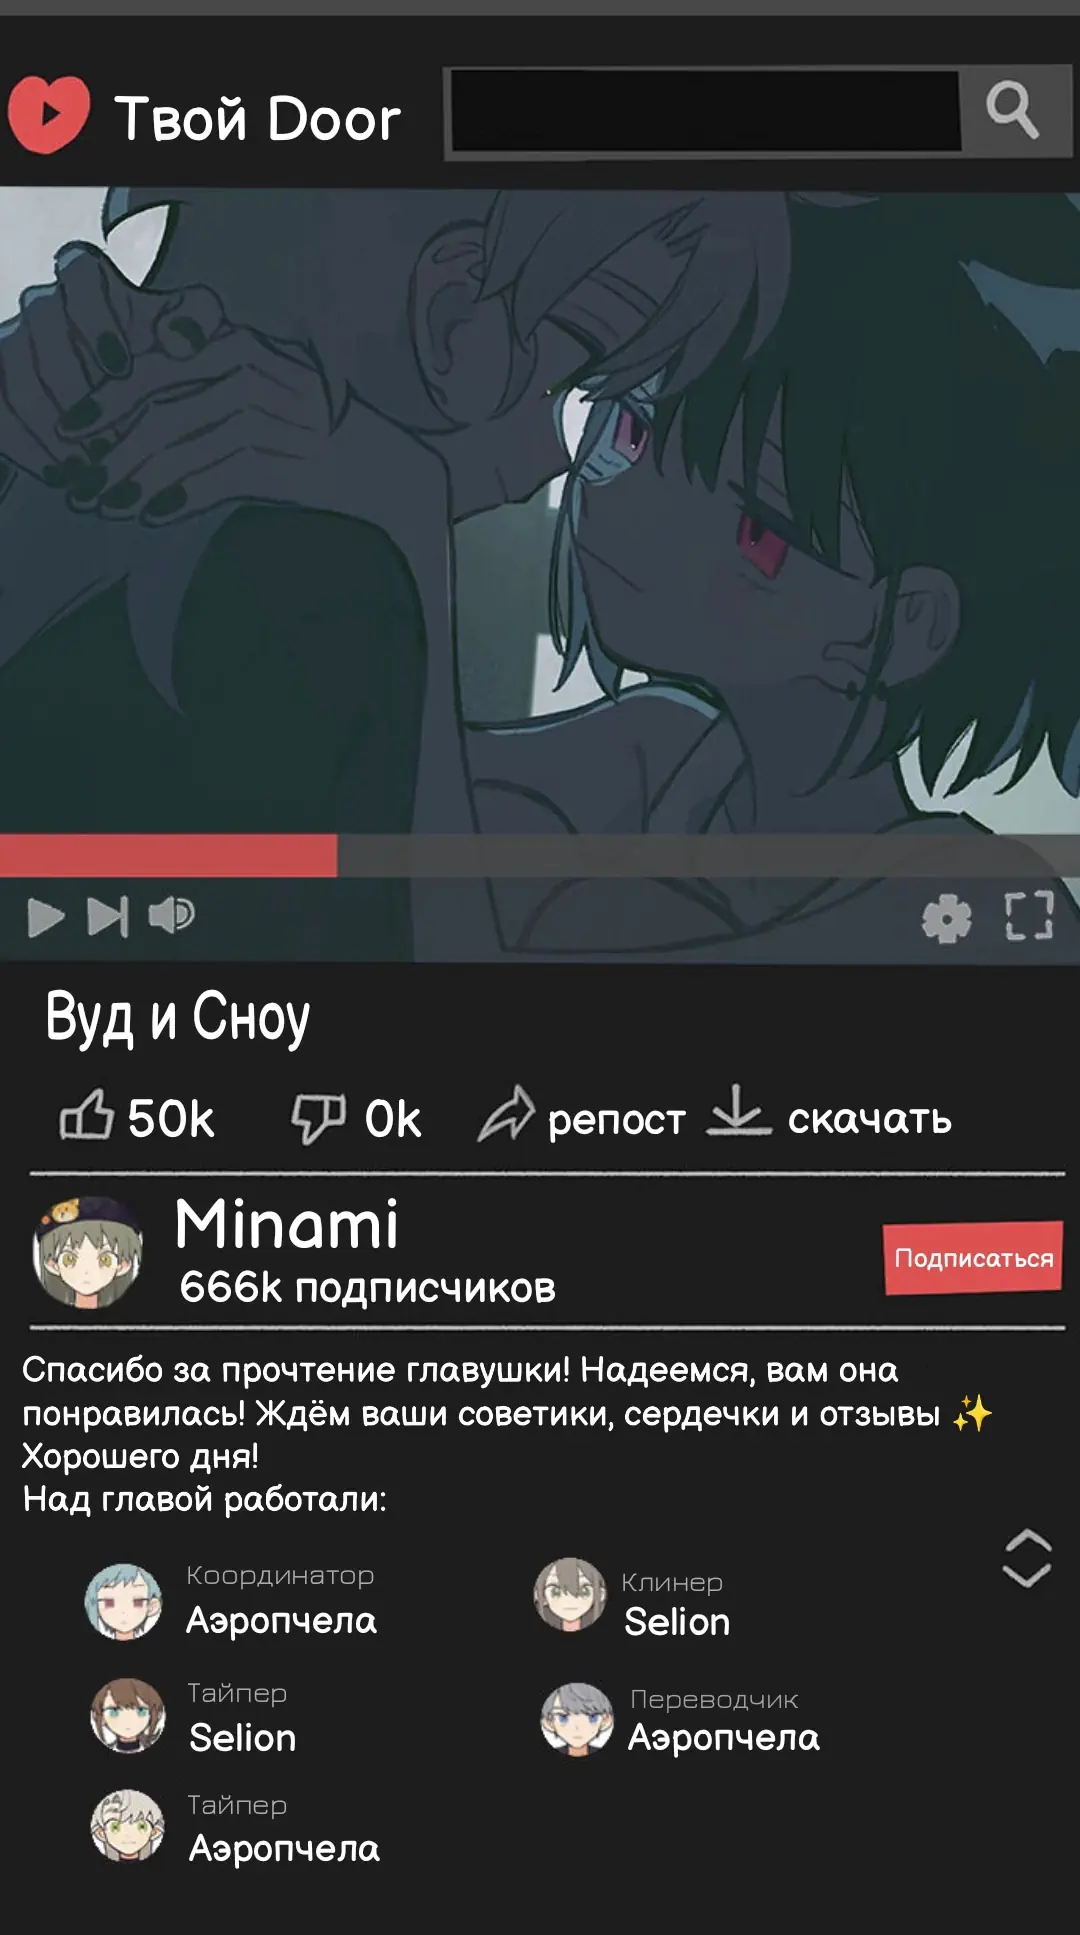Click the Подписаться subscribe button
The height and width of the screenshot is (1935, 1080).
tap(972, 1258)
